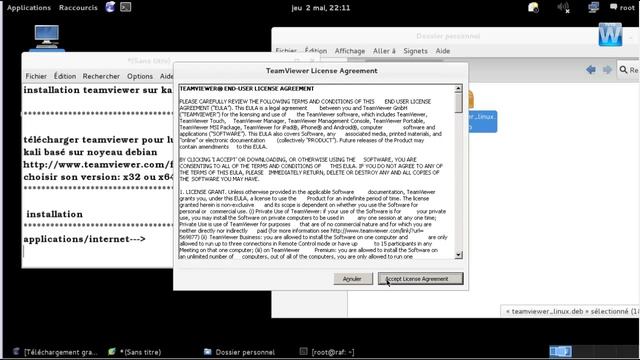The width and height of the screenshot is (640, 360).
Task: Click the Computer desktop icon
Action: click(47, 37)
